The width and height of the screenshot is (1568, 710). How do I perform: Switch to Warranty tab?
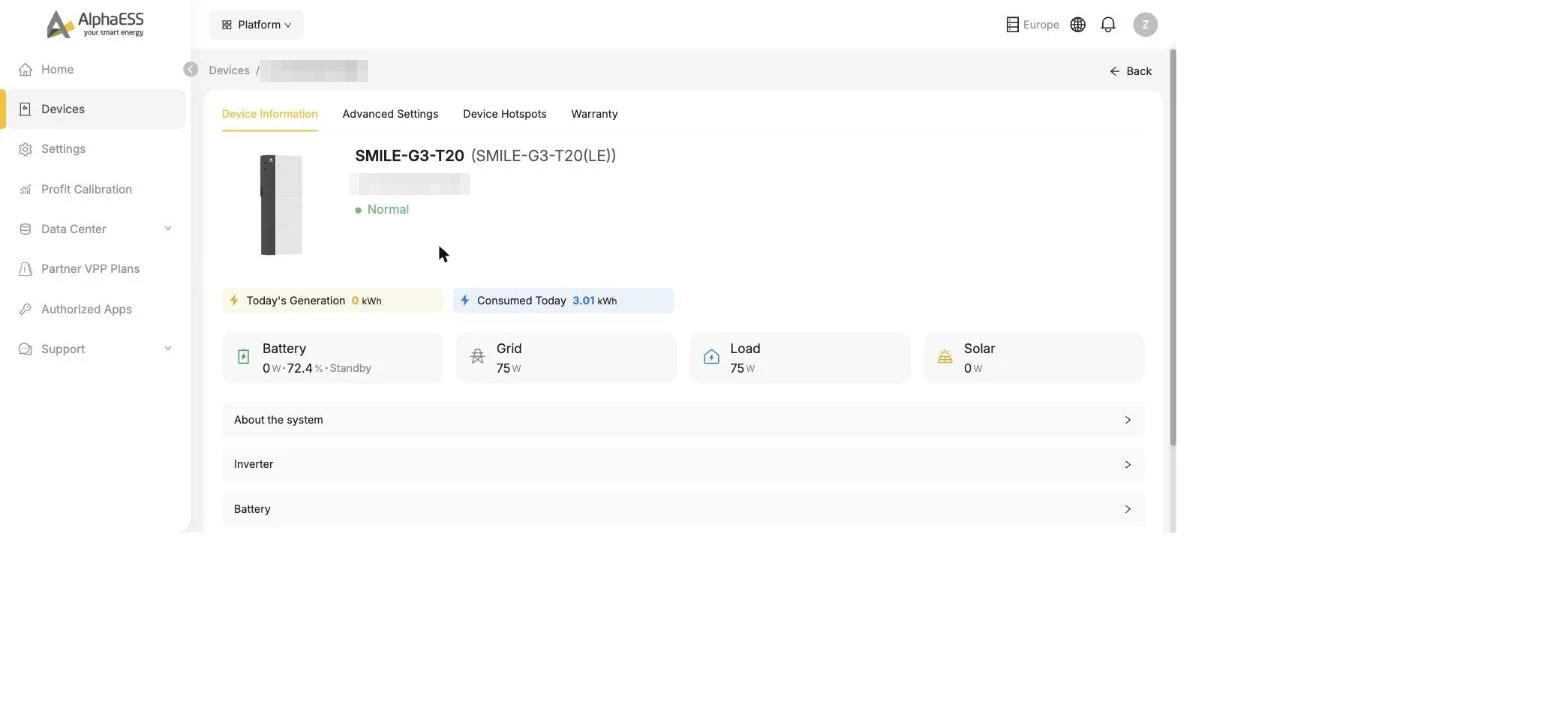594,114
